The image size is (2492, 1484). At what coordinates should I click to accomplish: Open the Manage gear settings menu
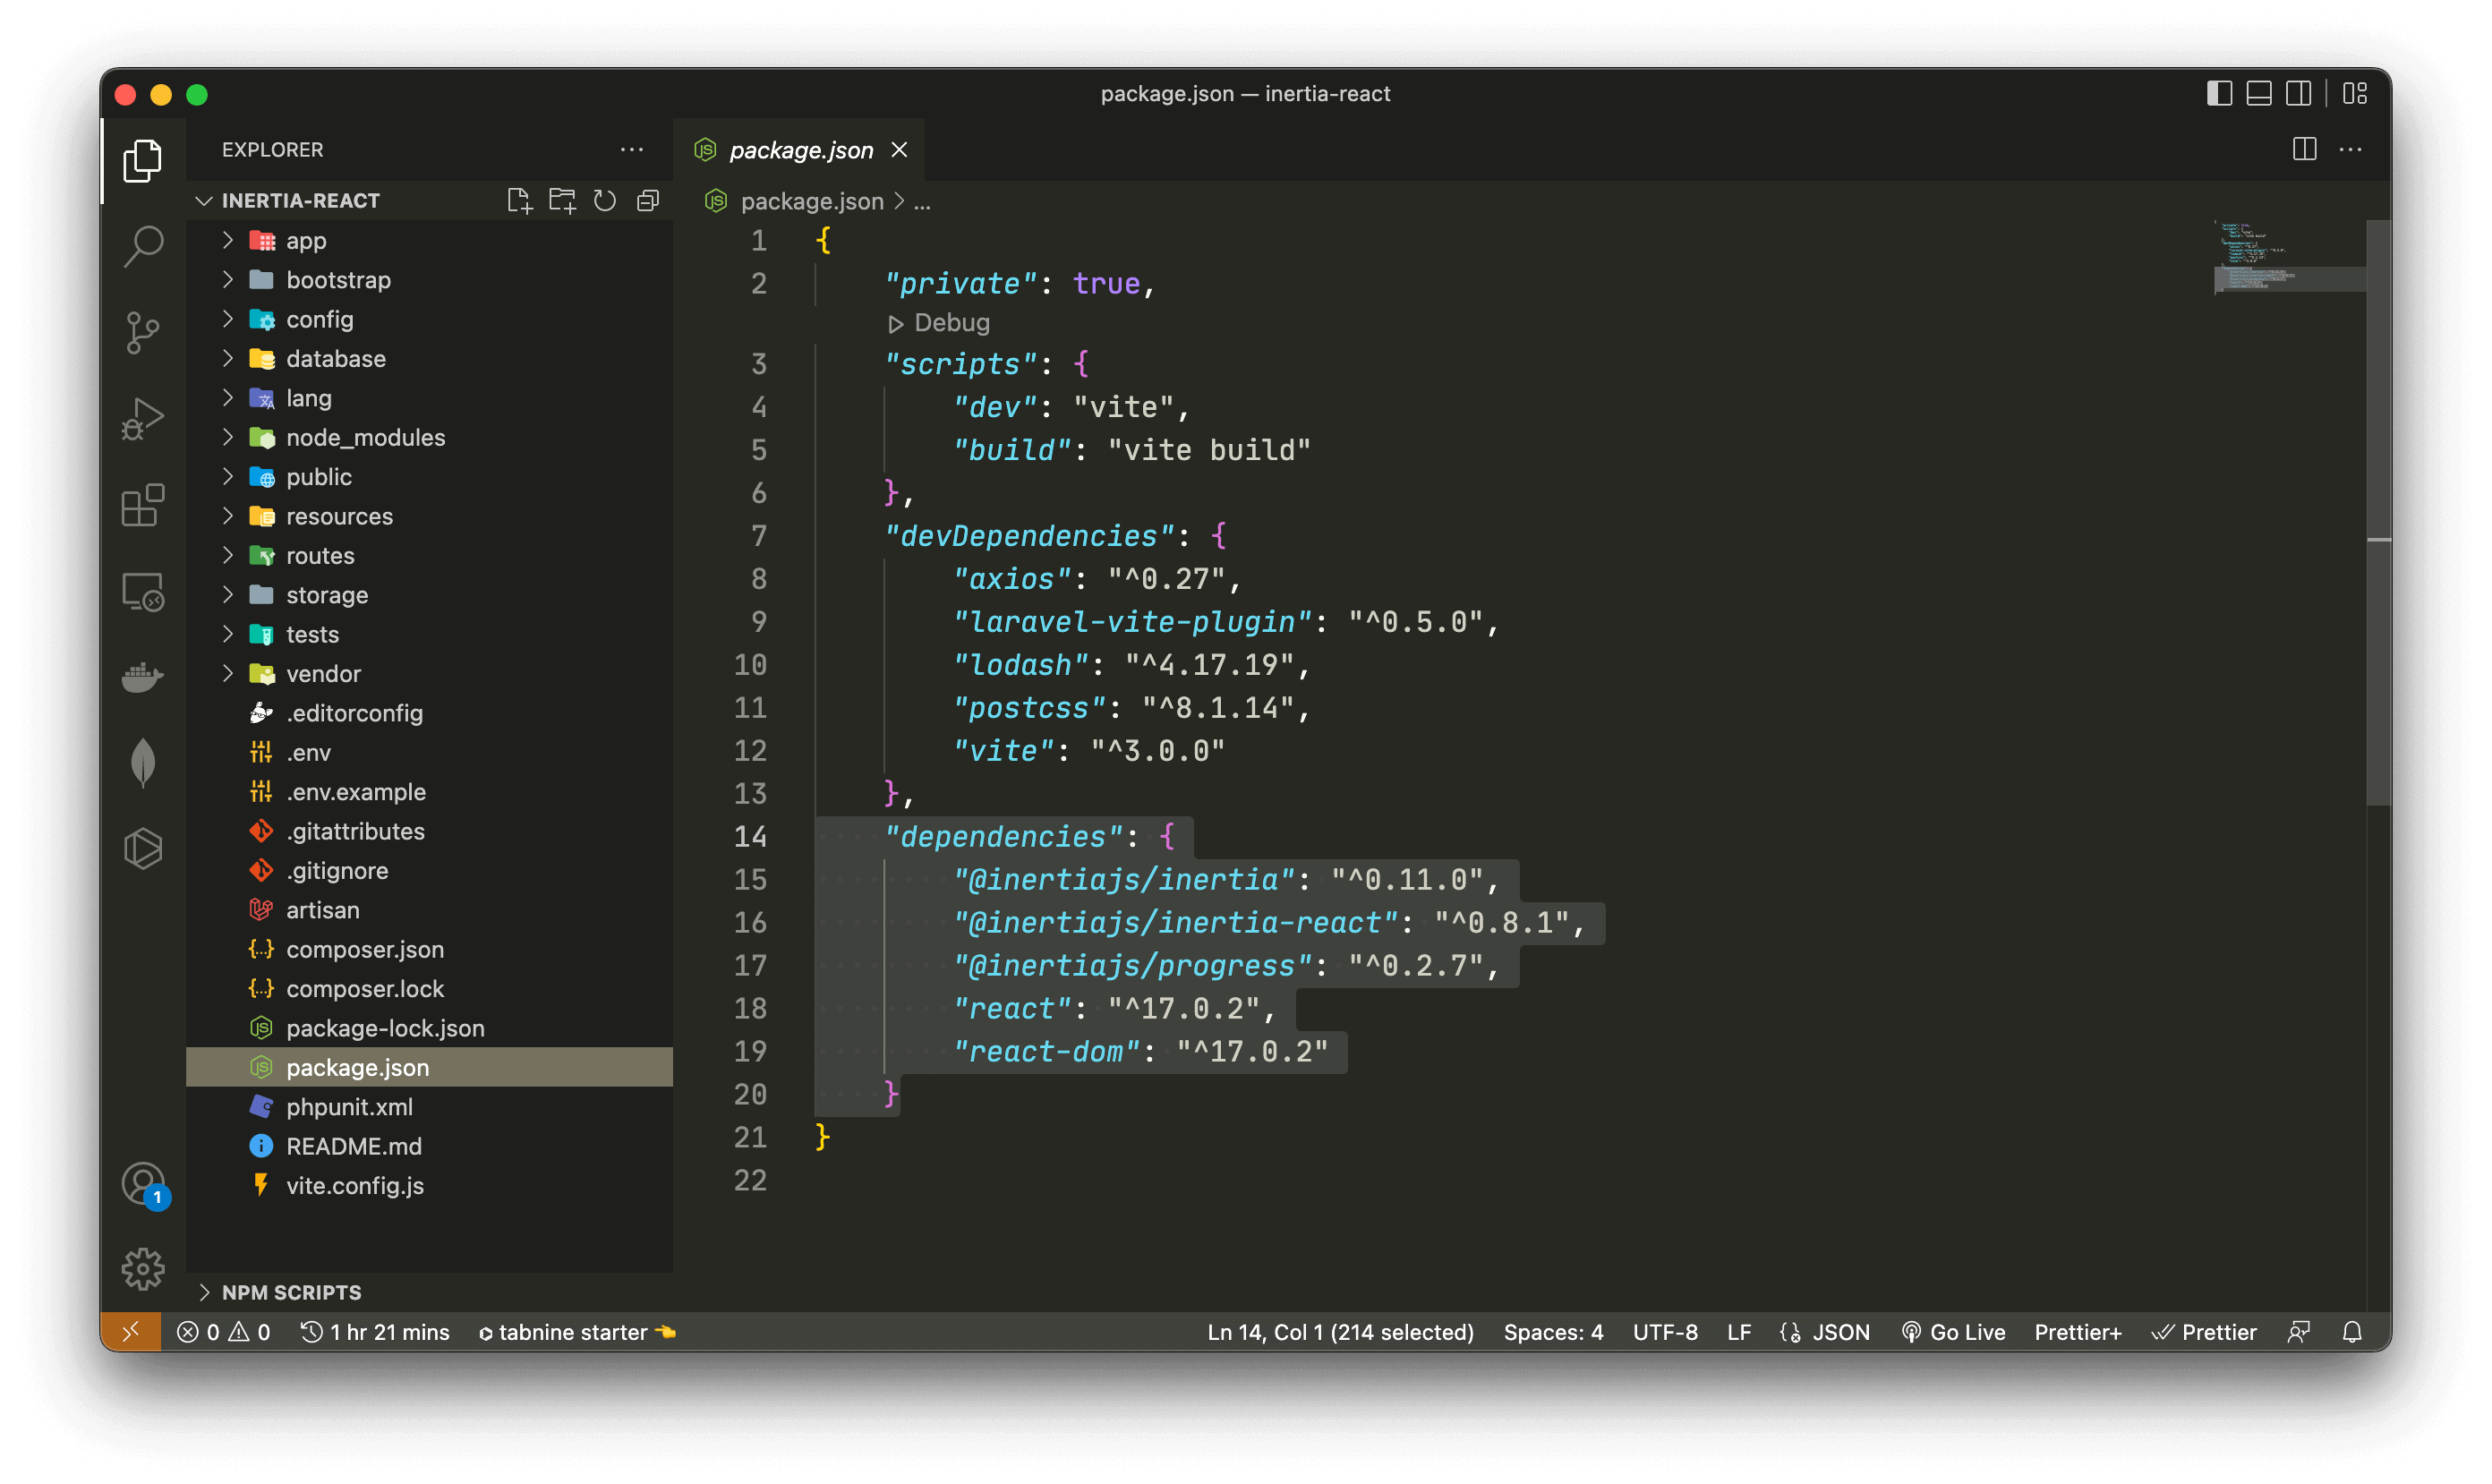coord(143,1268)
